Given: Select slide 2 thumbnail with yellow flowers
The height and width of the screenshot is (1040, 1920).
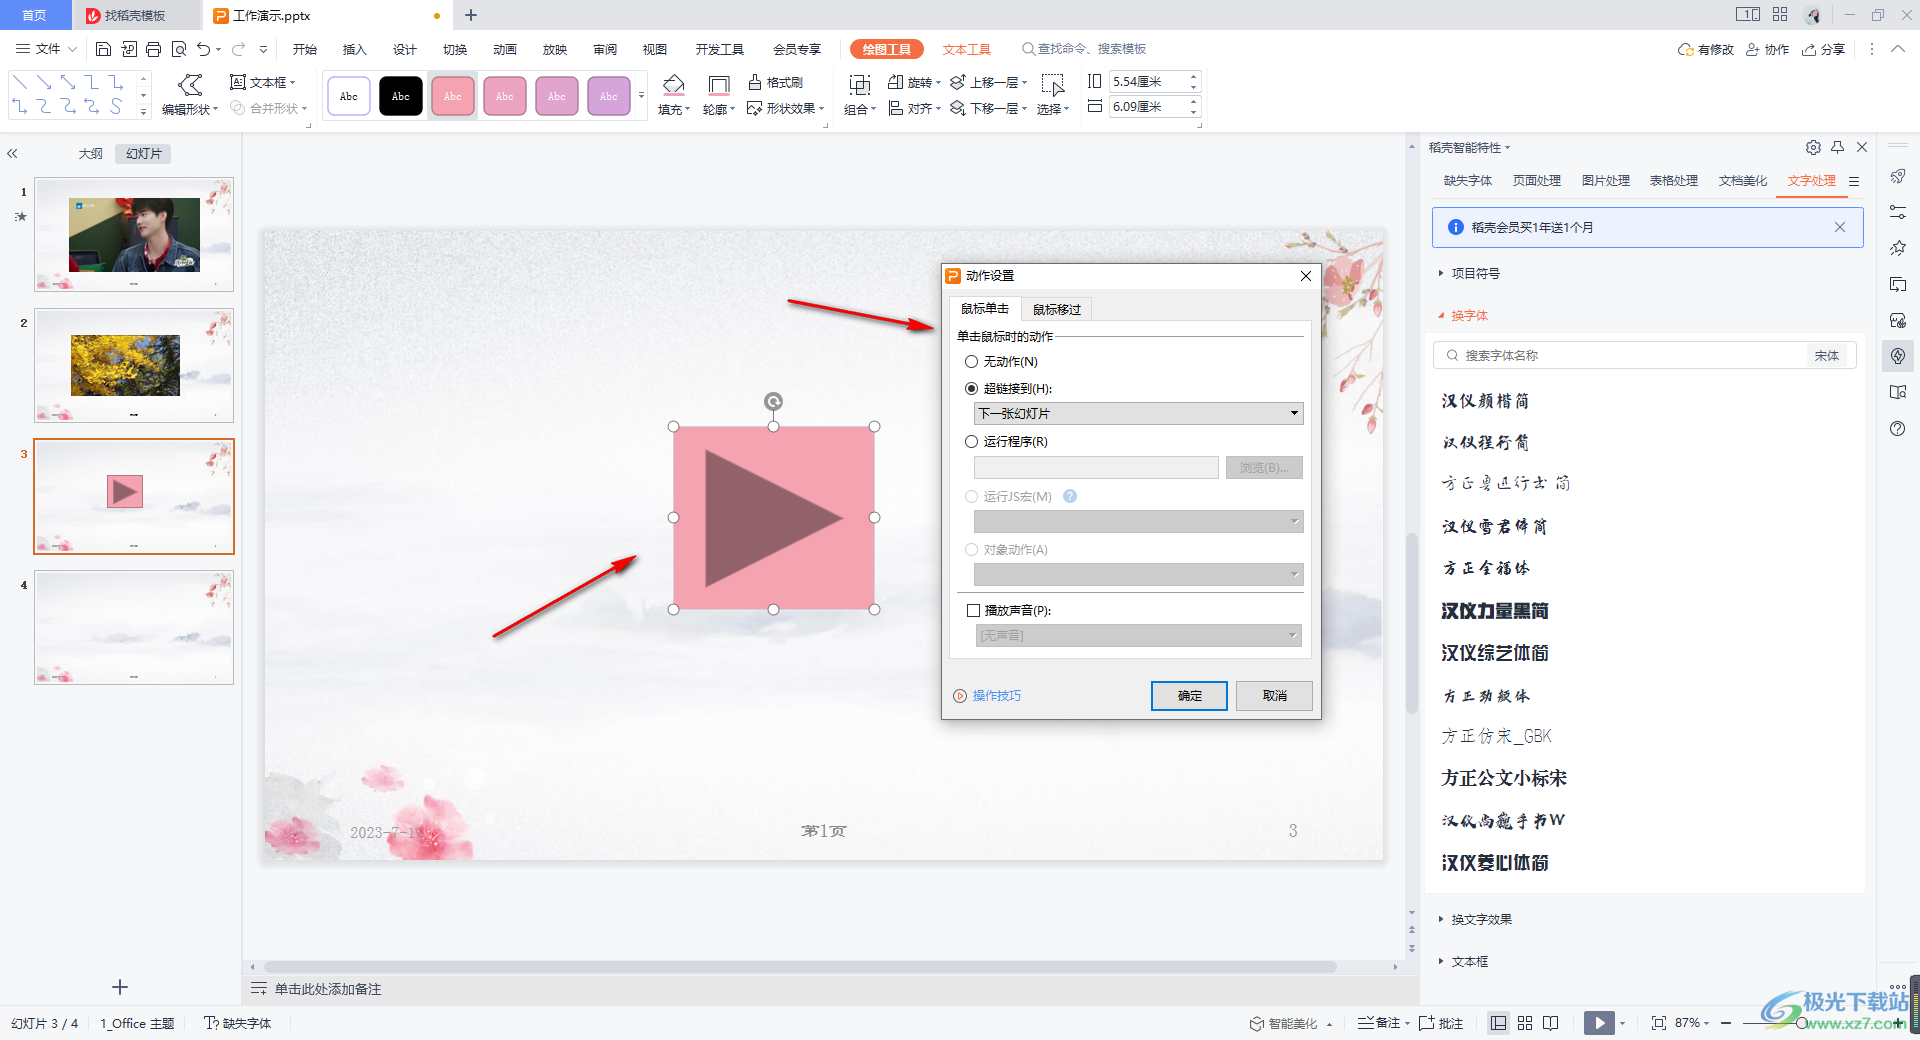Looking at the screenshot, I should point(134,365).
